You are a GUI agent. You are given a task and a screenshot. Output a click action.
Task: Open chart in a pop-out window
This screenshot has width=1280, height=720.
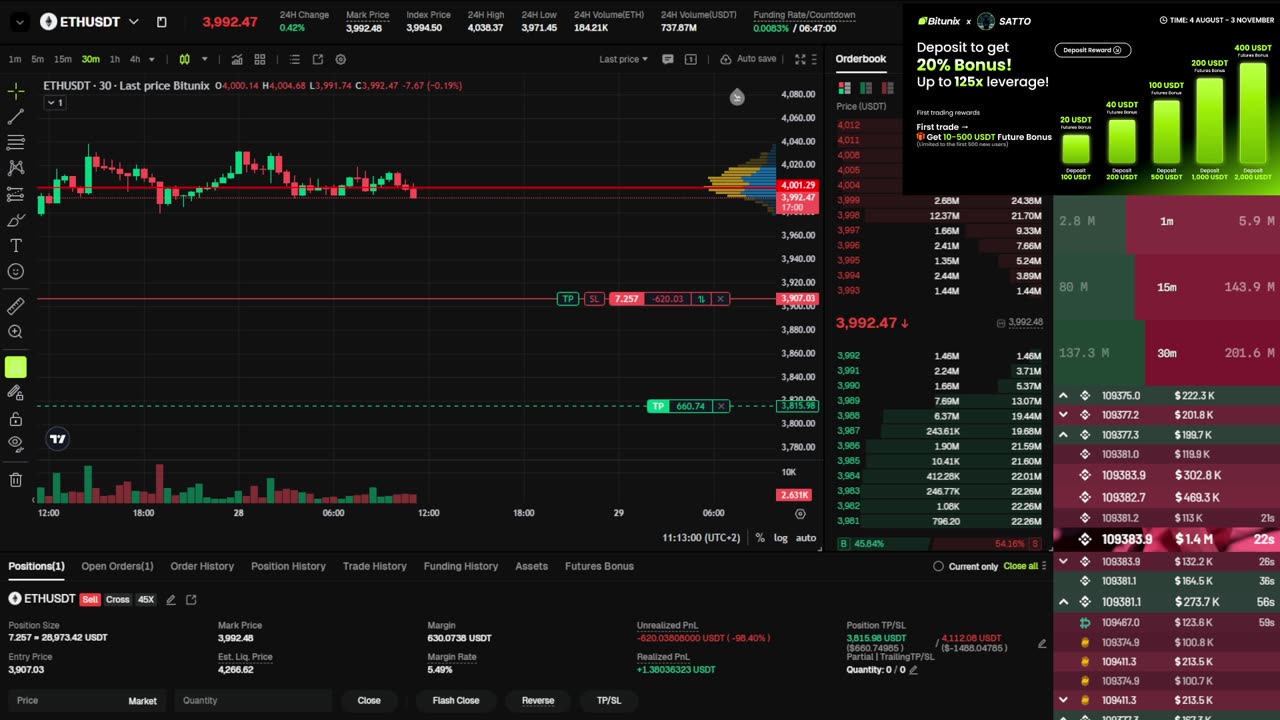(318, 59)
